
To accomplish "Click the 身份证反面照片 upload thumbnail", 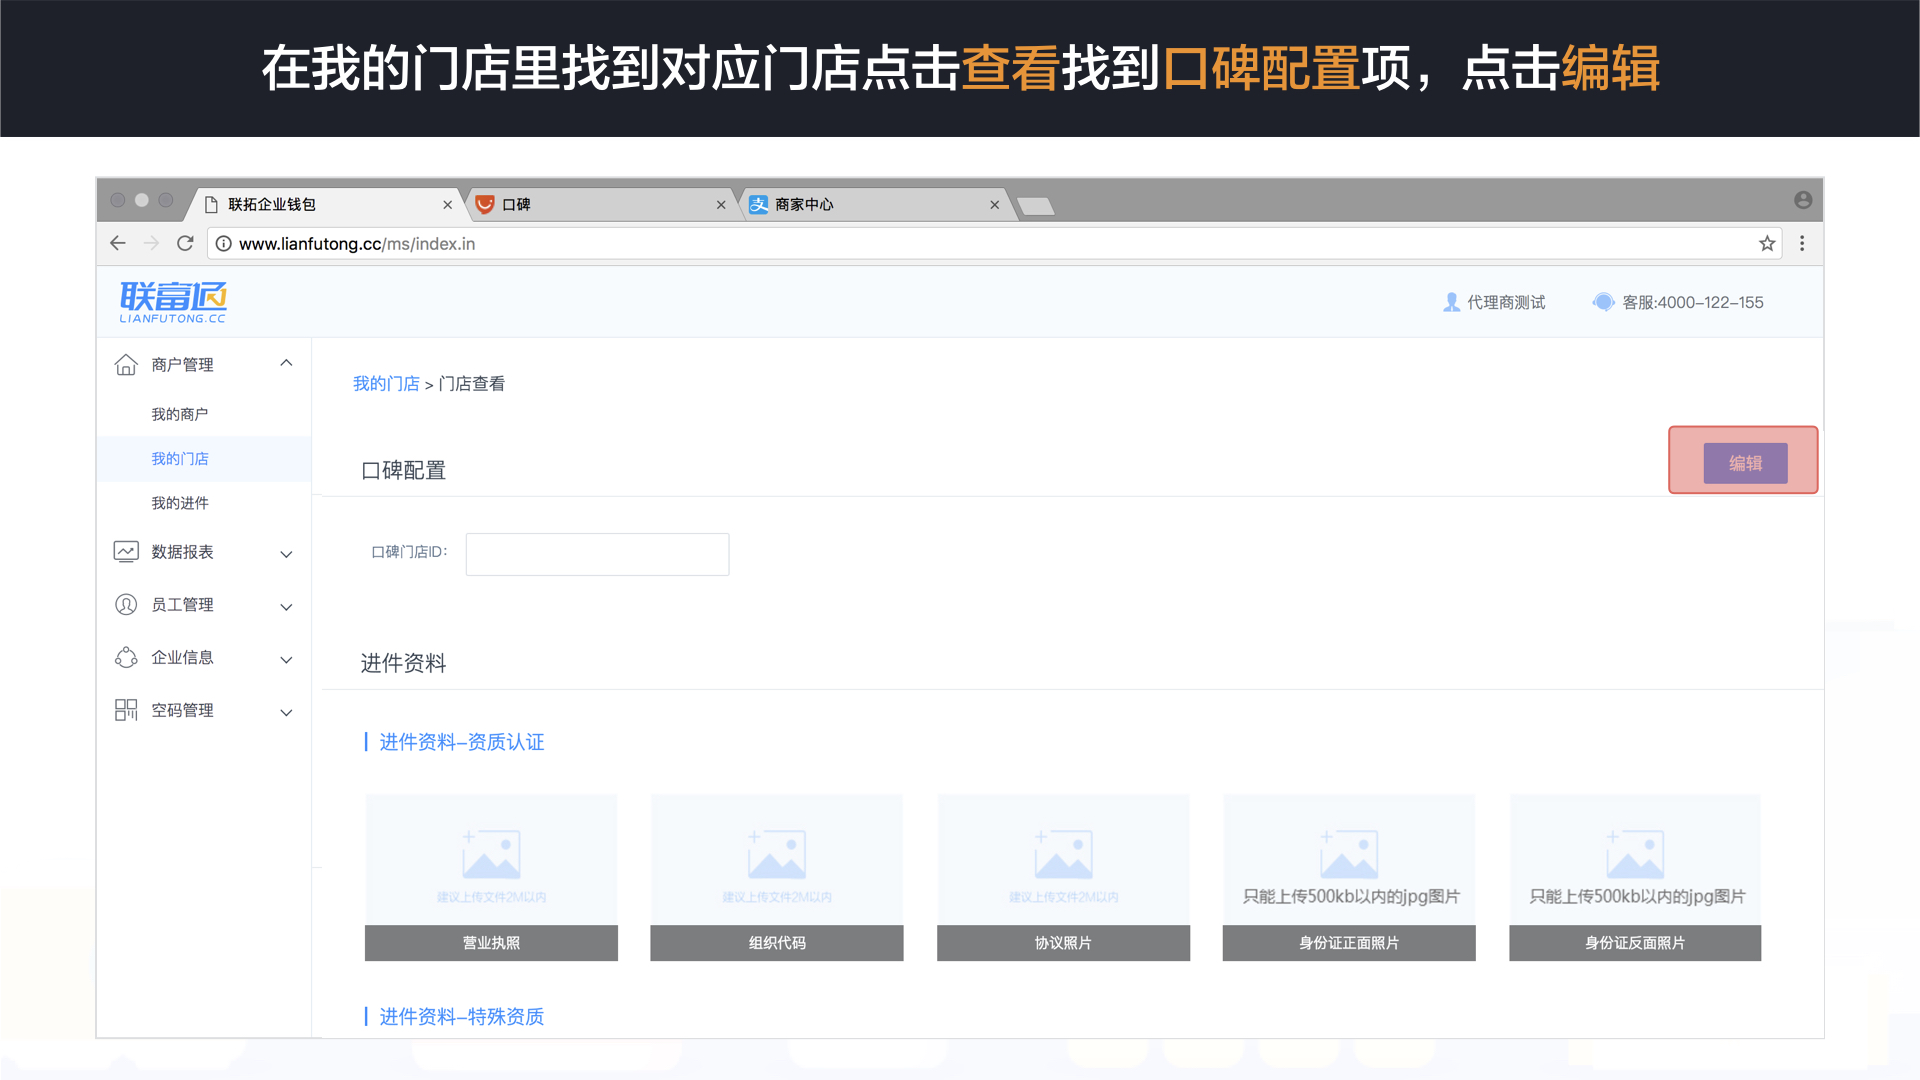I will (1635, 877).
